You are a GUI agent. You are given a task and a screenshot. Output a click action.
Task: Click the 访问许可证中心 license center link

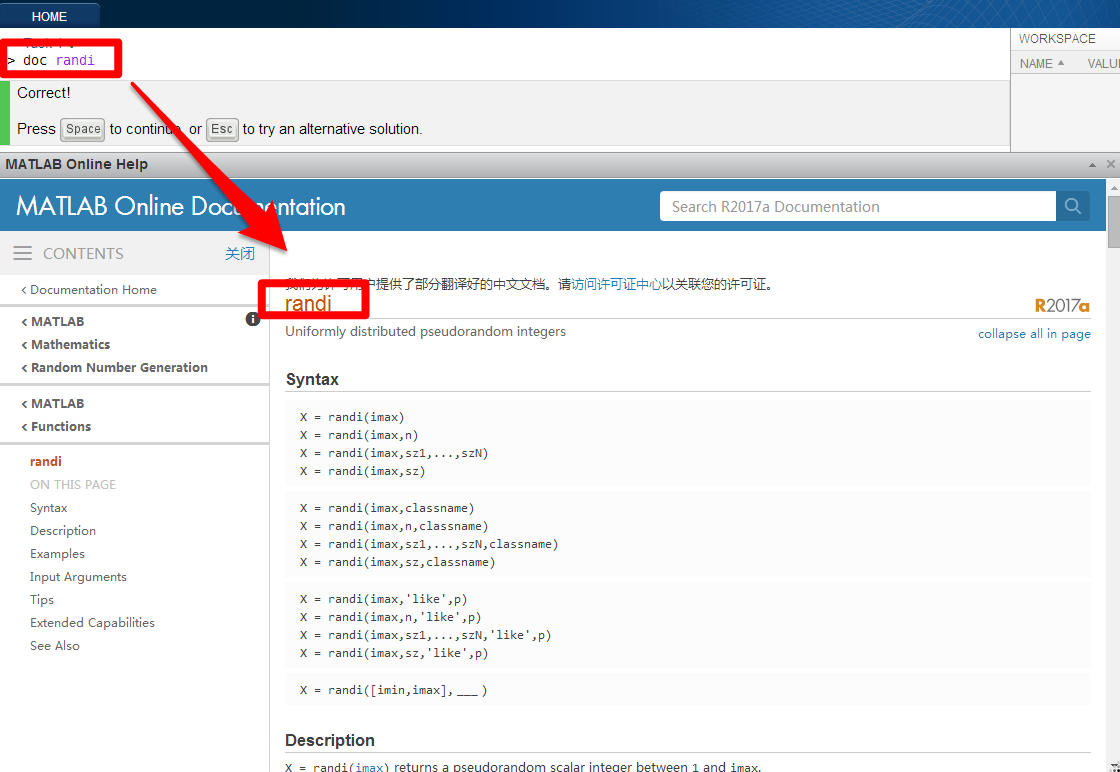(616, 284)
